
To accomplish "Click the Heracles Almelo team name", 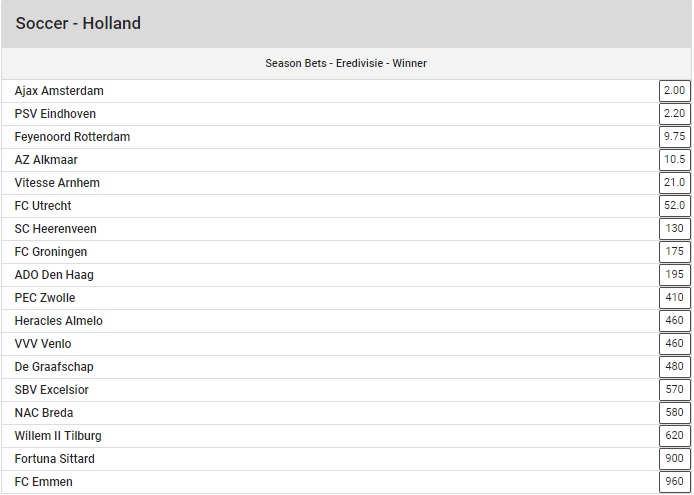I will 58,321.
